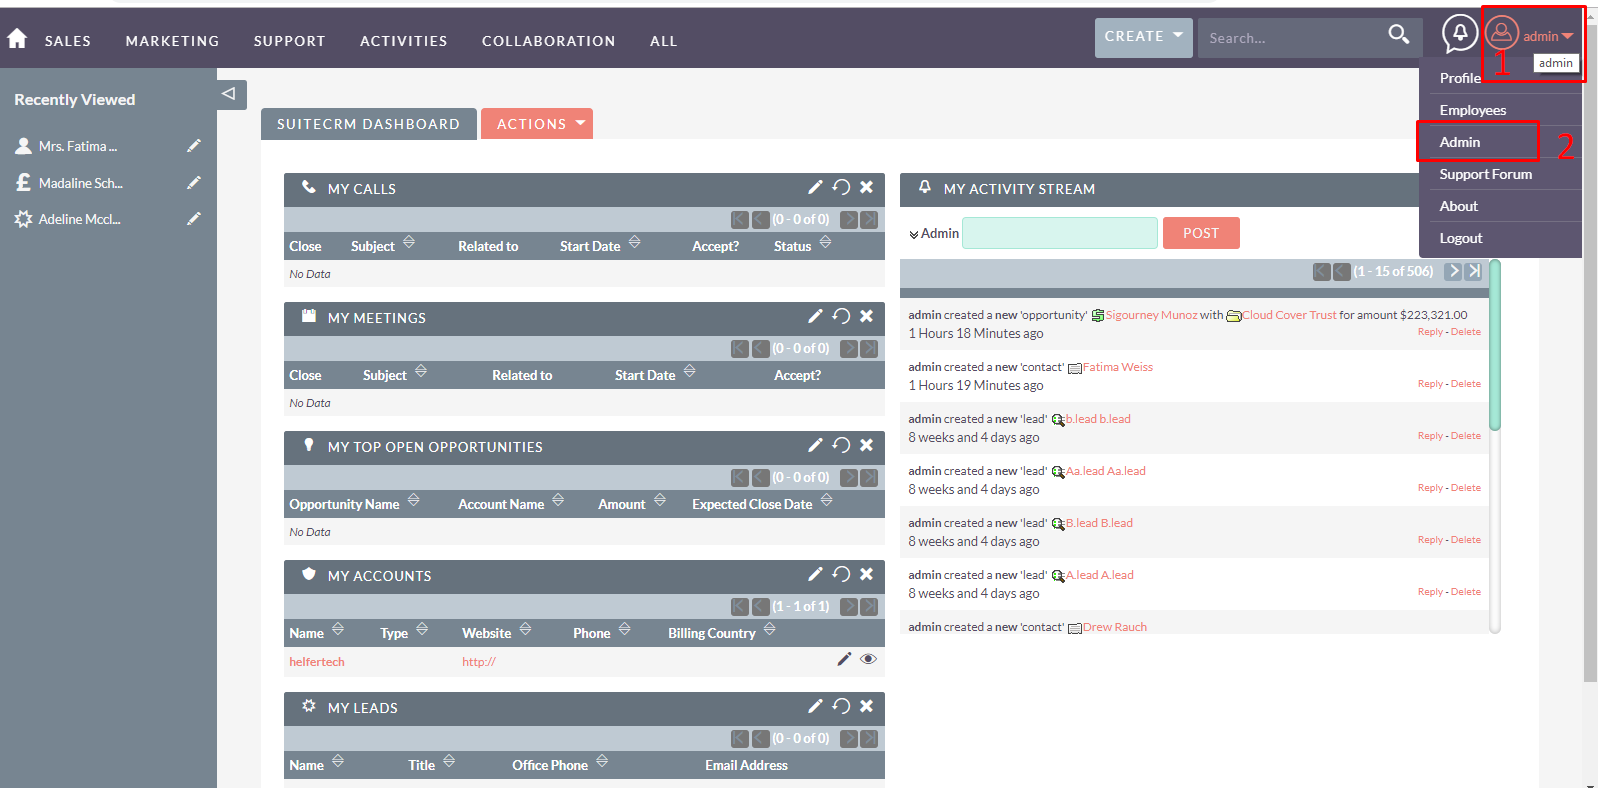Edit Adeline Mccl... recently viewed record
The height and width of the screenshot is (788, 1598).
click(194, 219)
